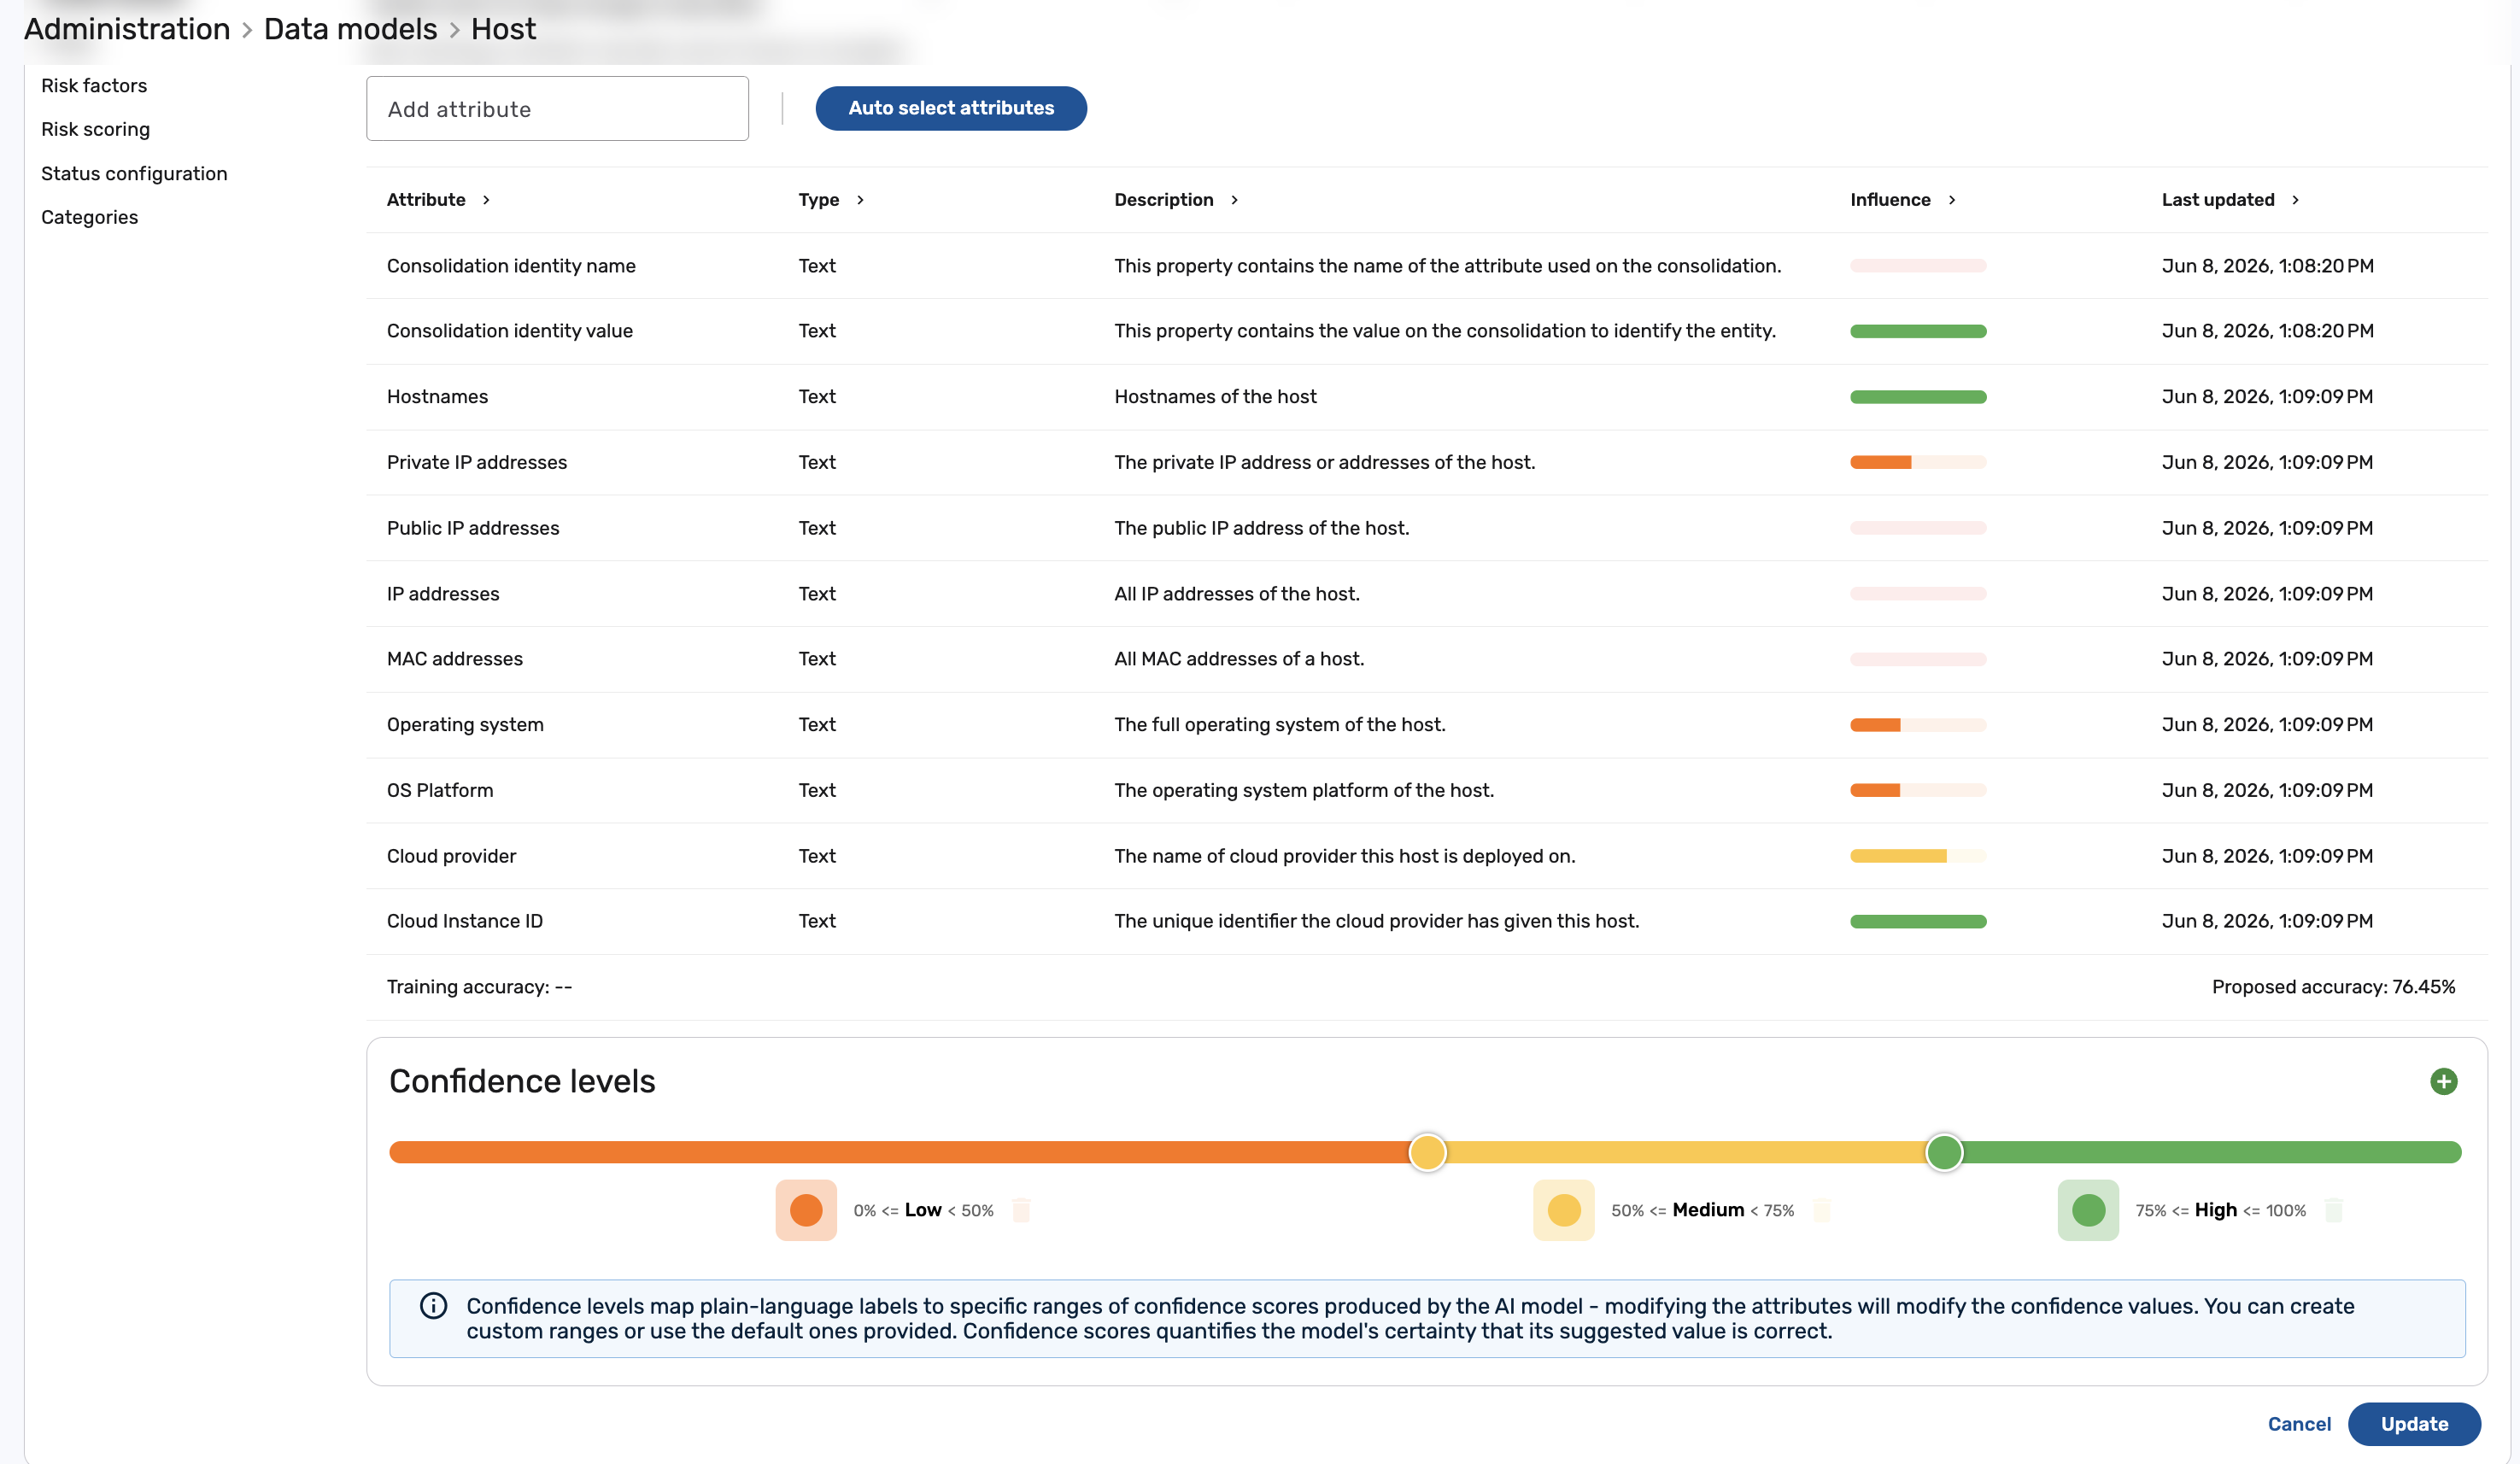Click Medium label in confidence levels

[1708, 1210]
